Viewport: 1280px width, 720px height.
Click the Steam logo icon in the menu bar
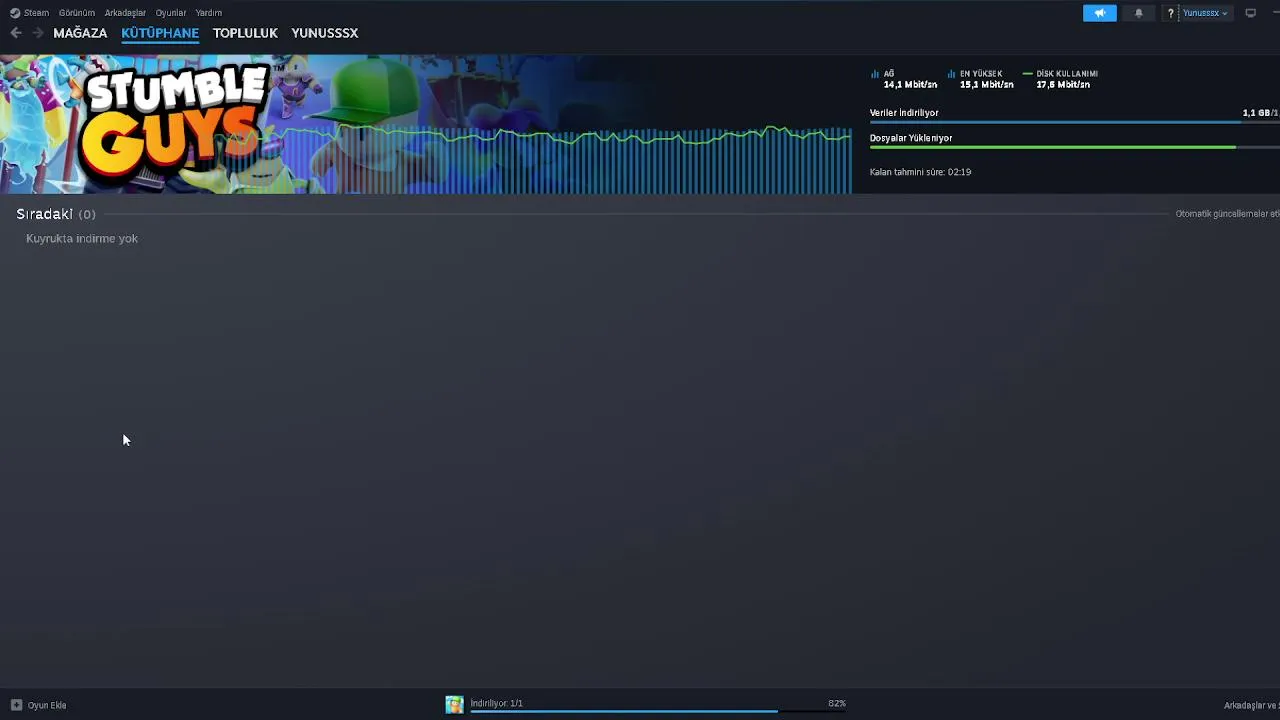pyautogui.click(x=15, y=13)
